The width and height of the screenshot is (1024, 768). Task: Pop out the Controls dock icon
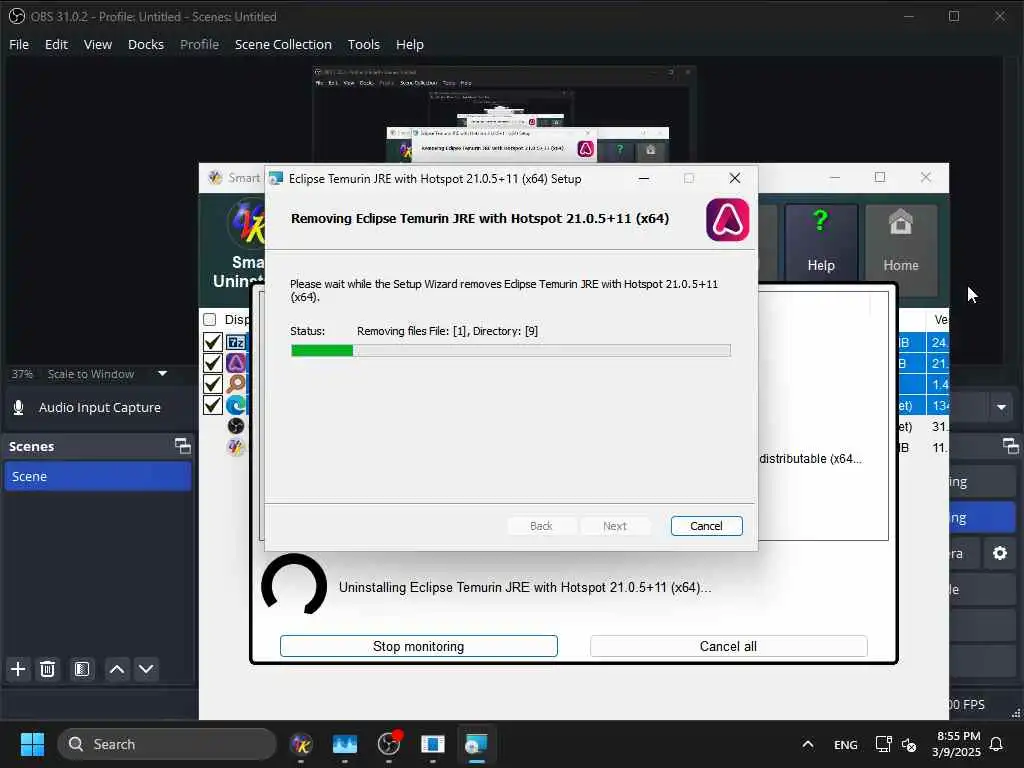point(1010,446)
